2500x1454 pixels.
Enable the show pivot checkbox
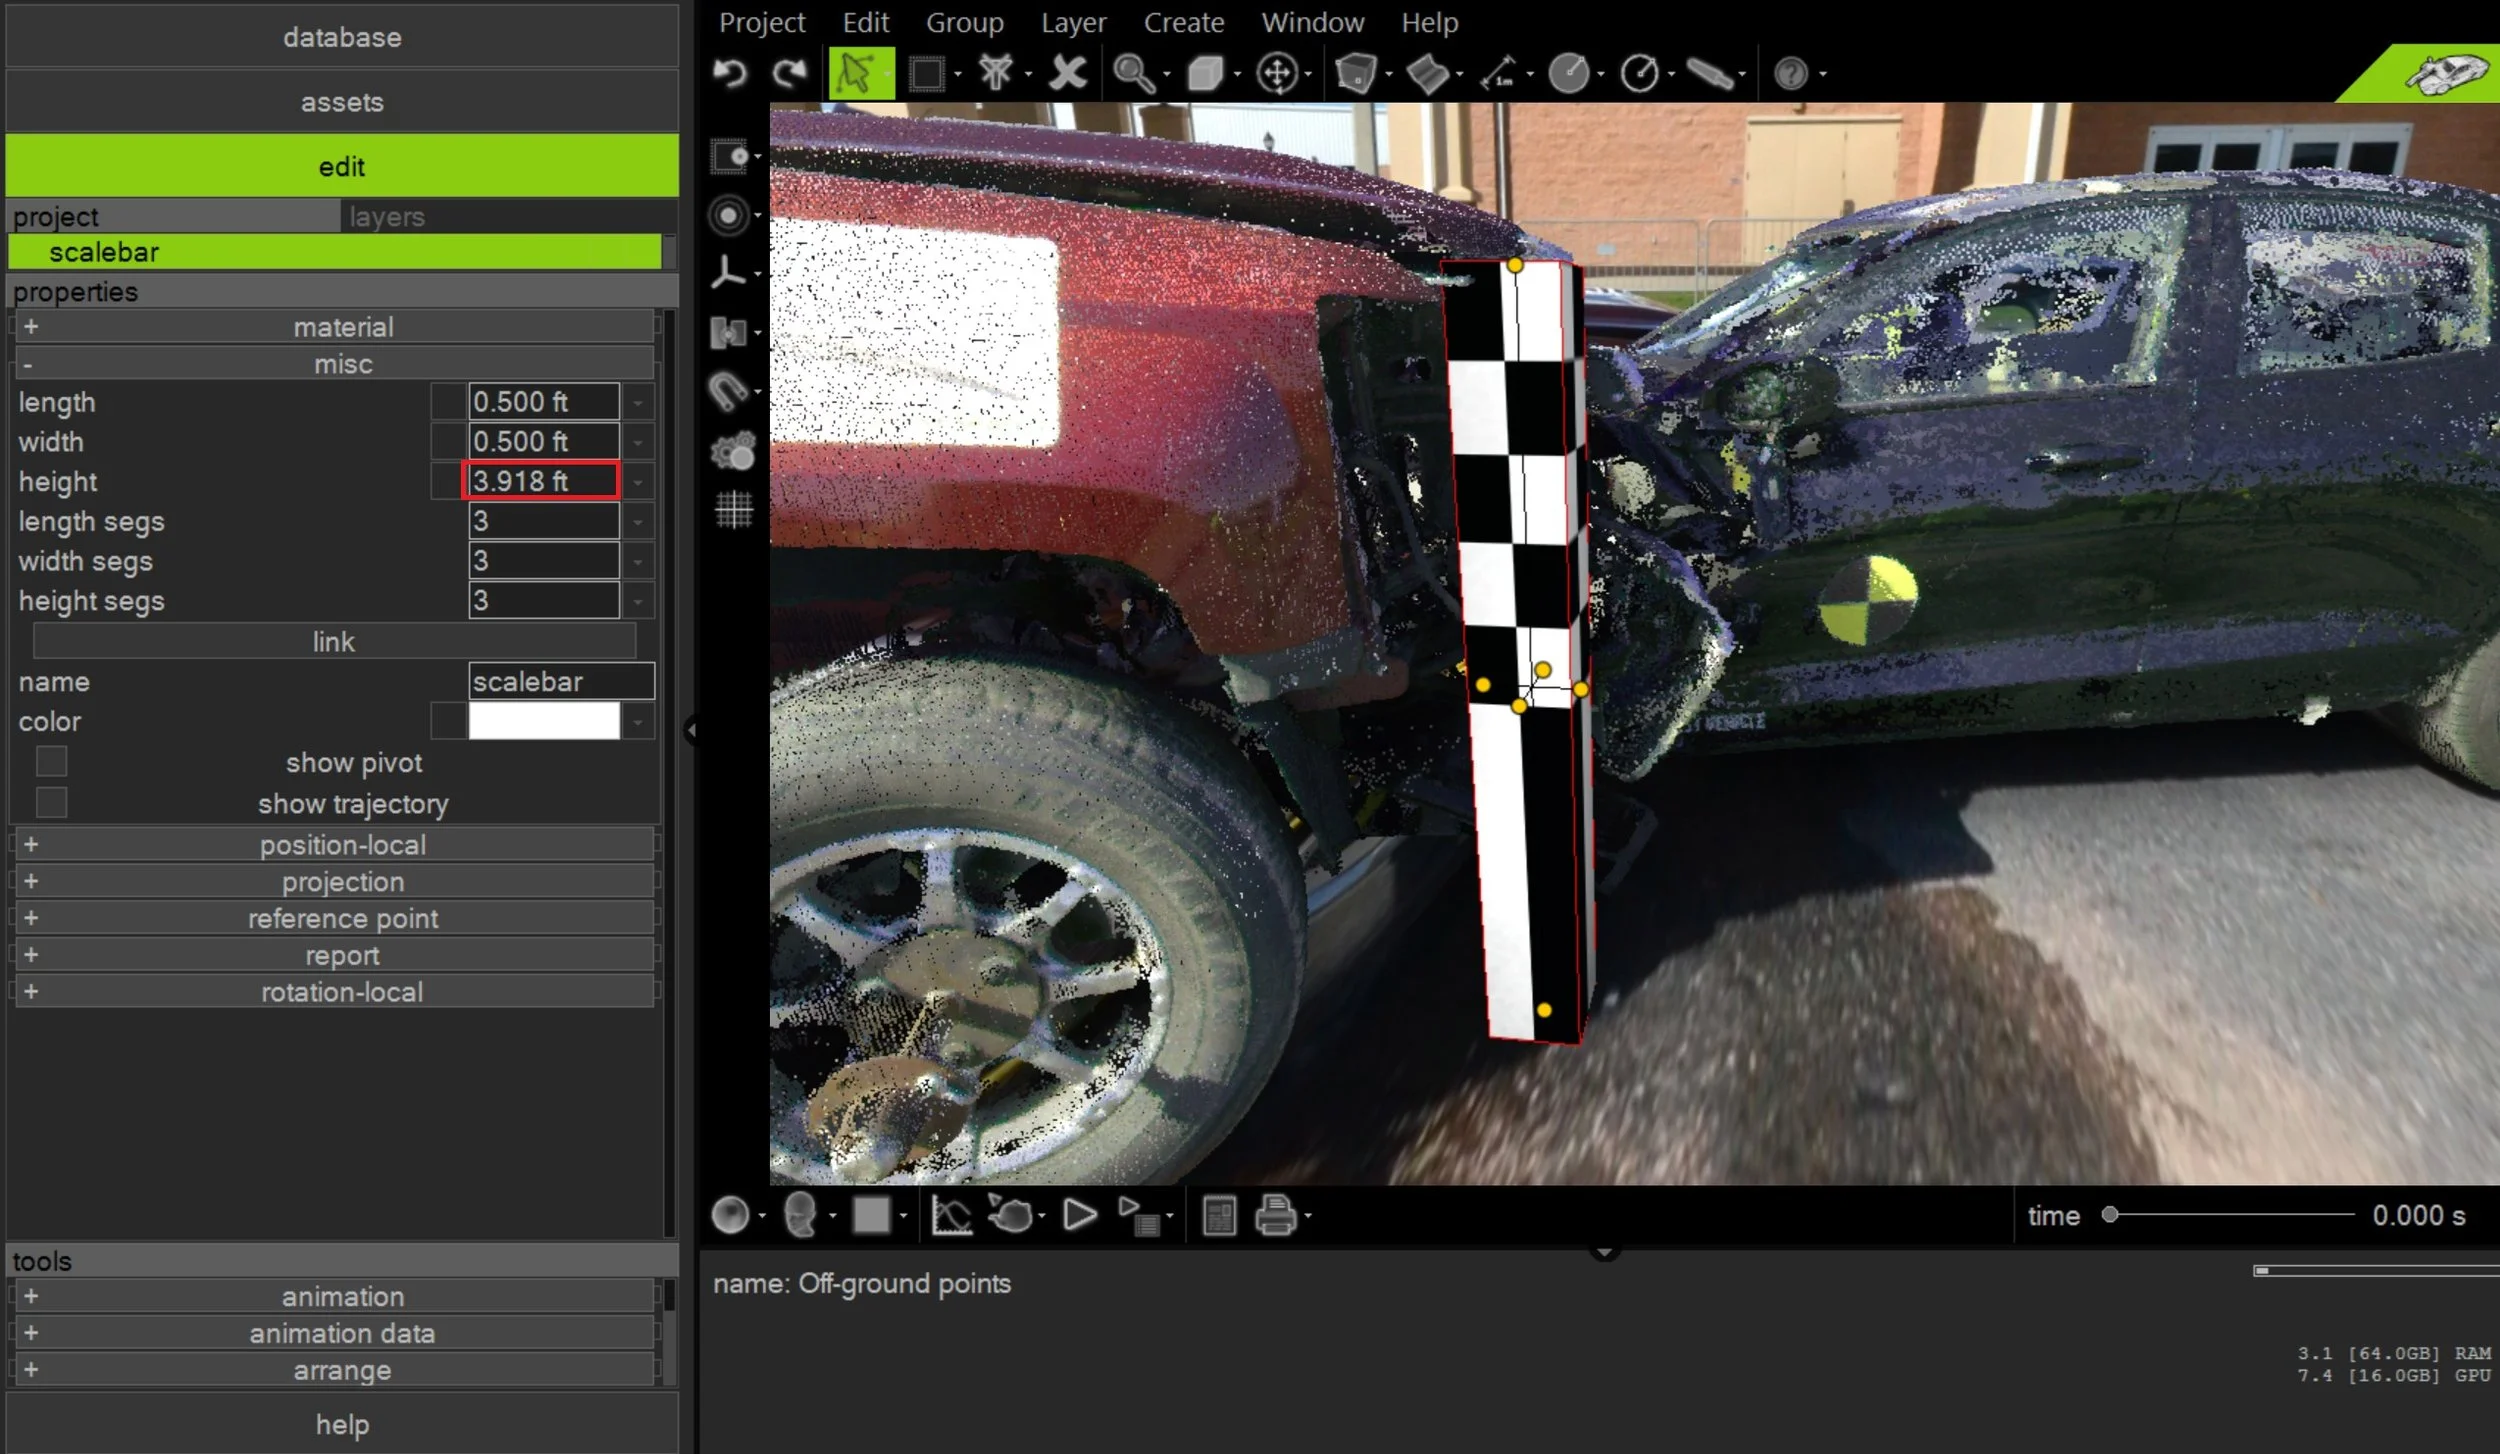(51, 762)
